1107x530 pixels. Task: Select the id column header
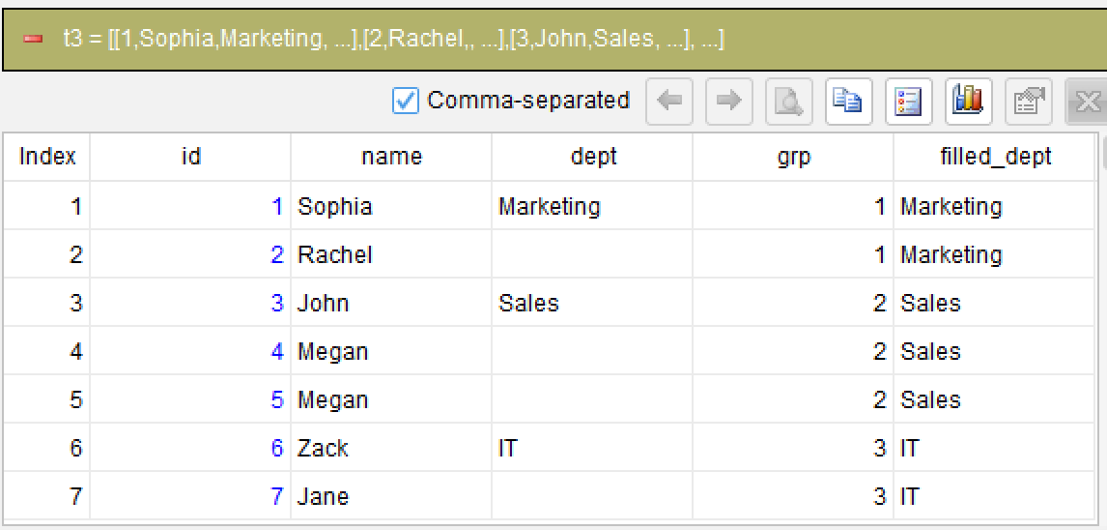[x=191, y=157]
